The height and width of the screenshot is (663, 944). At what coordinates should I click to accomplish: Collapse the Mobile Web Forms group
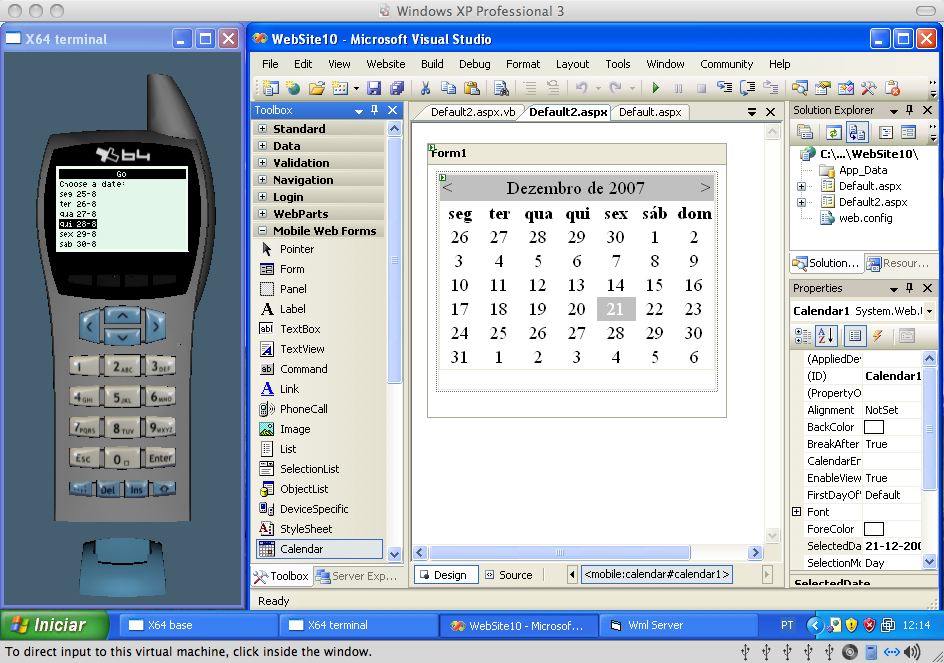[x=262, y=230]
